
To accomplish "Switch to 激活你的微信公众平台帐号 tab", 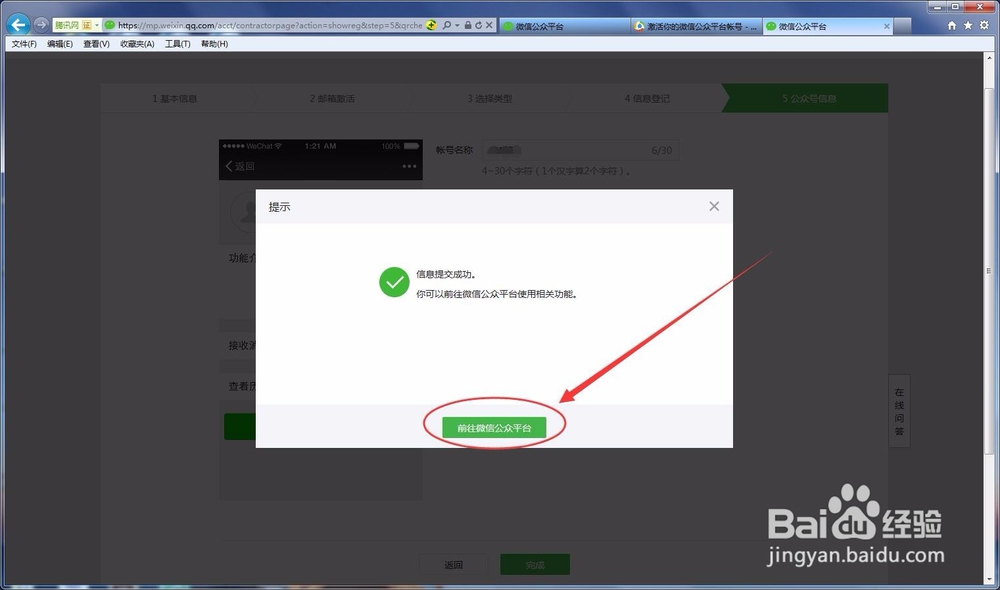I will click(696, 26).
